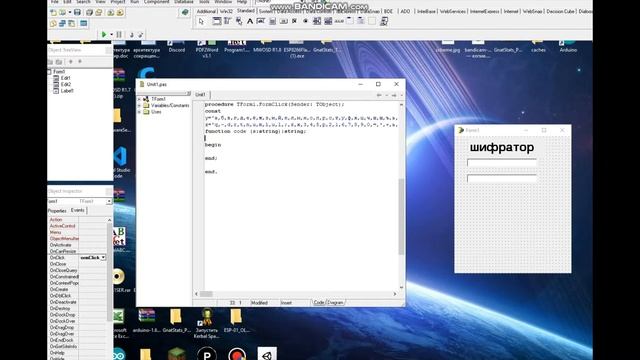This screenshot has height=360, width=640.
Task: Switch to the InterBase palette tab
Action: click(427, 11)
